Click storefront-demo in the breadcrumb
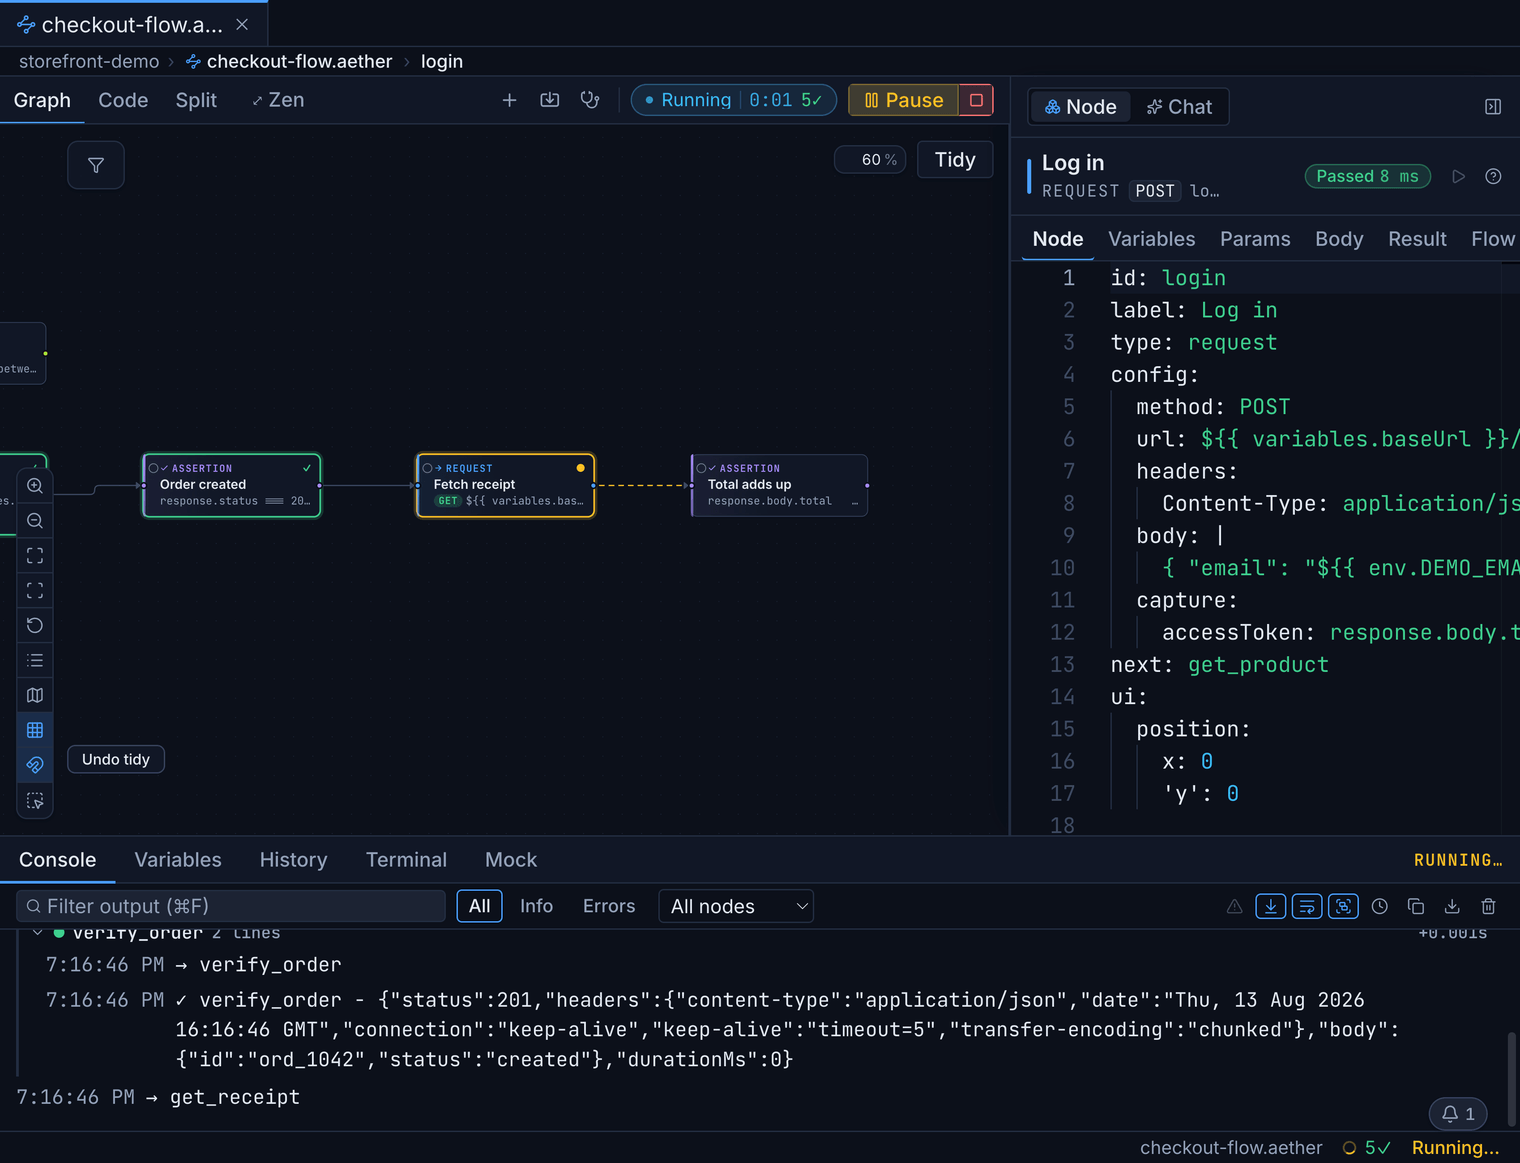The height and width of the screenshot is (1163, 1520). coord(89,61)
